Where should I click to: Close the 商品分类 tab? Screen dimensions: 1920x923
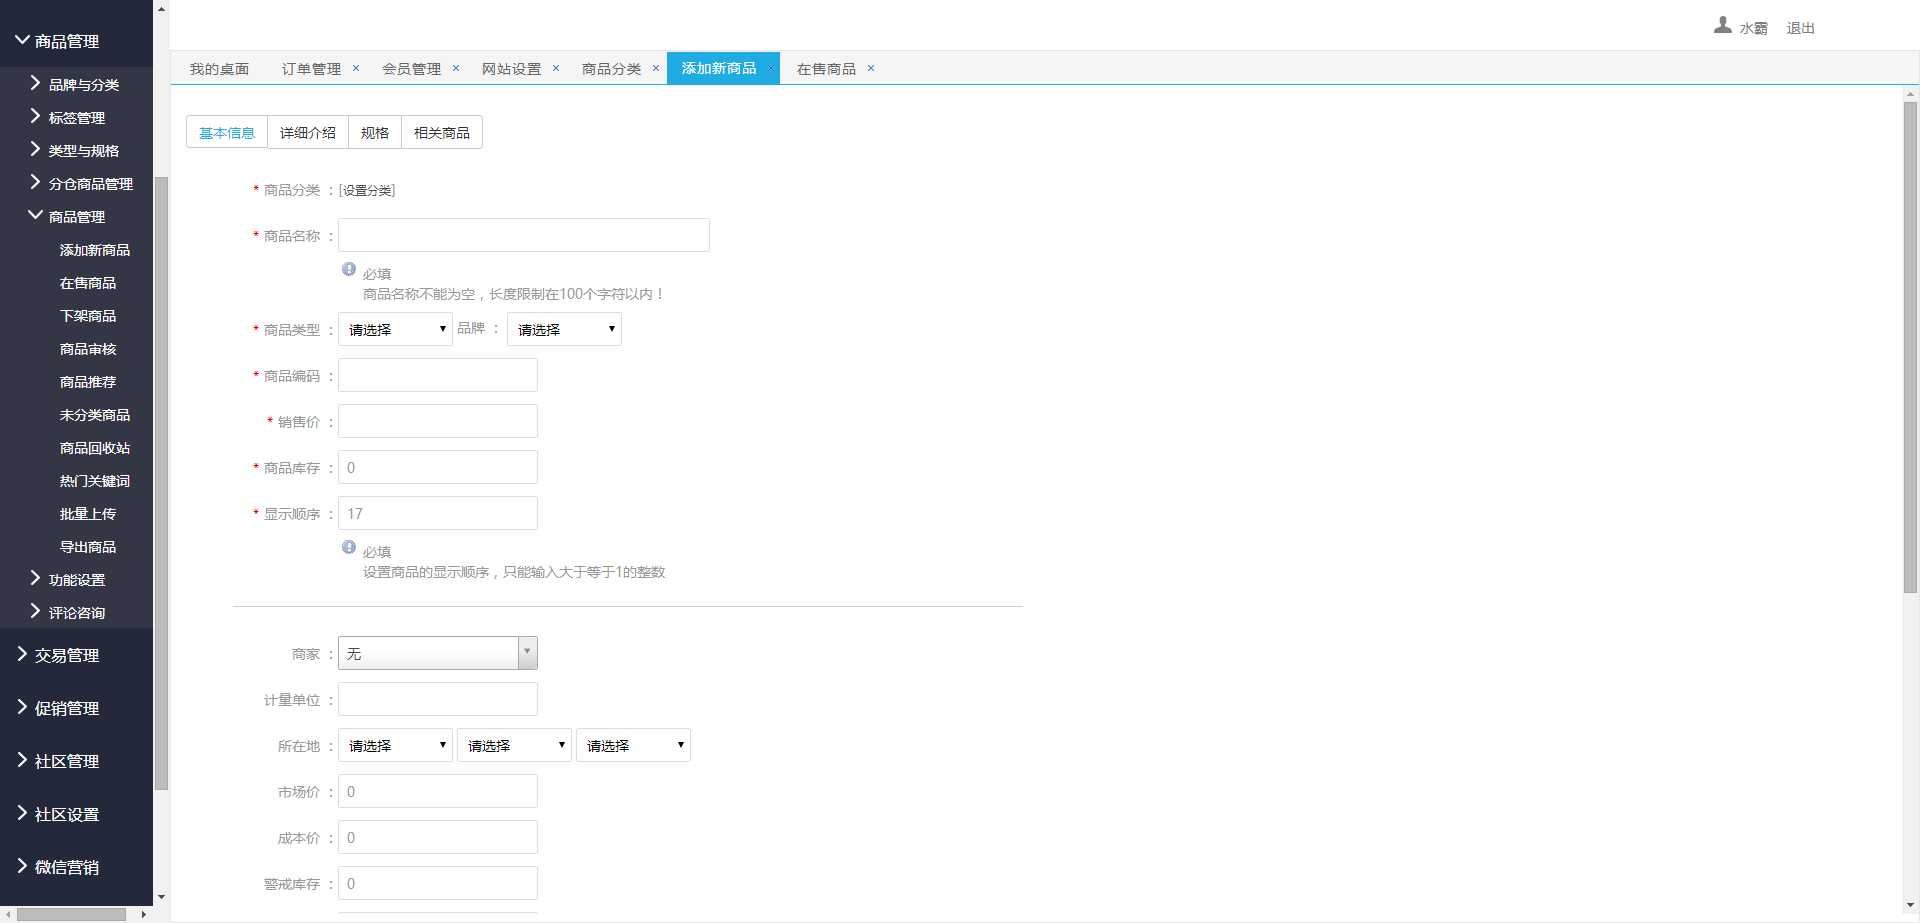(656, 68)
